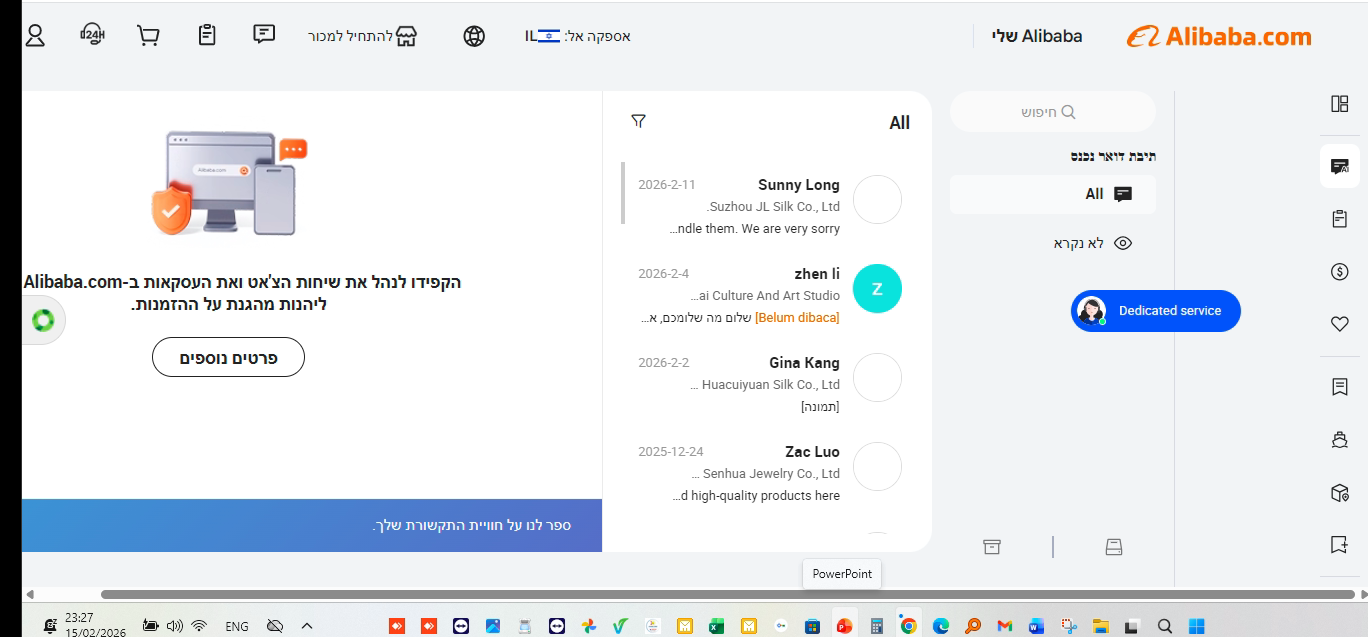Click 'להתחיל למכור' start selling link
Screen dimensions: 1368x637
[x=362, y=36]
